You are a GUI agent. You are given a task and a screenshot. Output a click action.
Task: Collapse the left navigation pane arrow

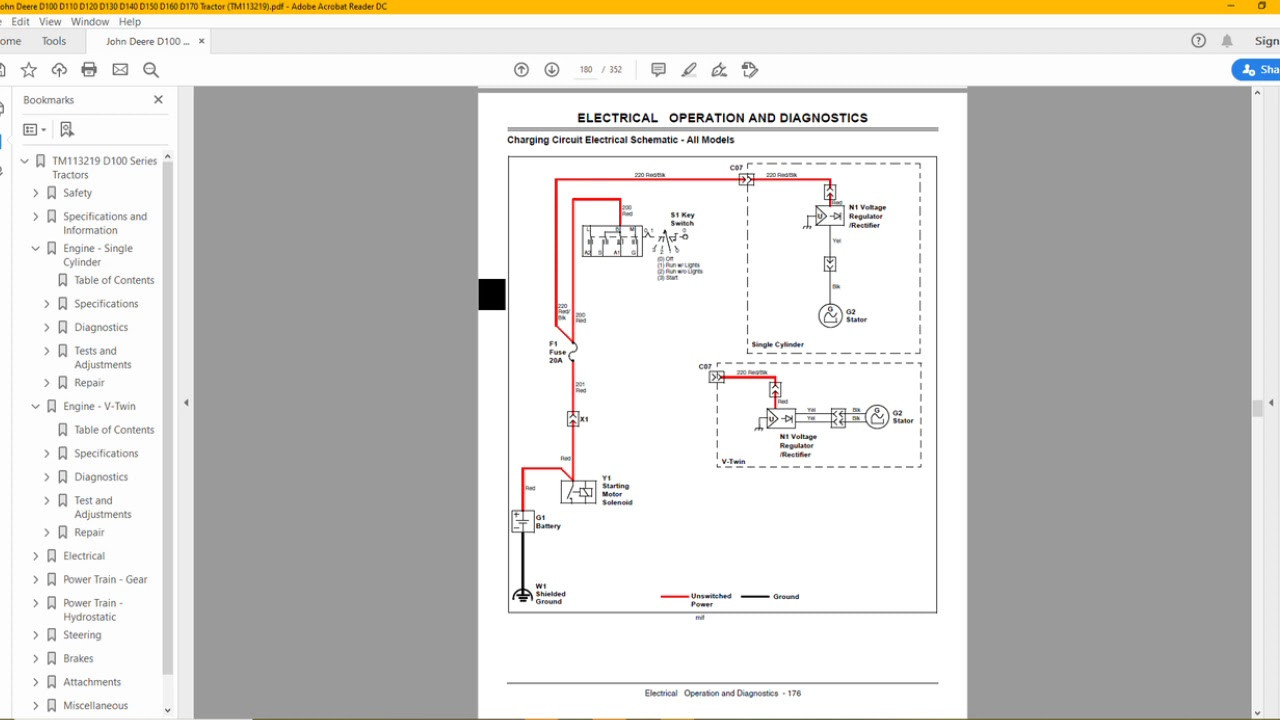(186, 403)
